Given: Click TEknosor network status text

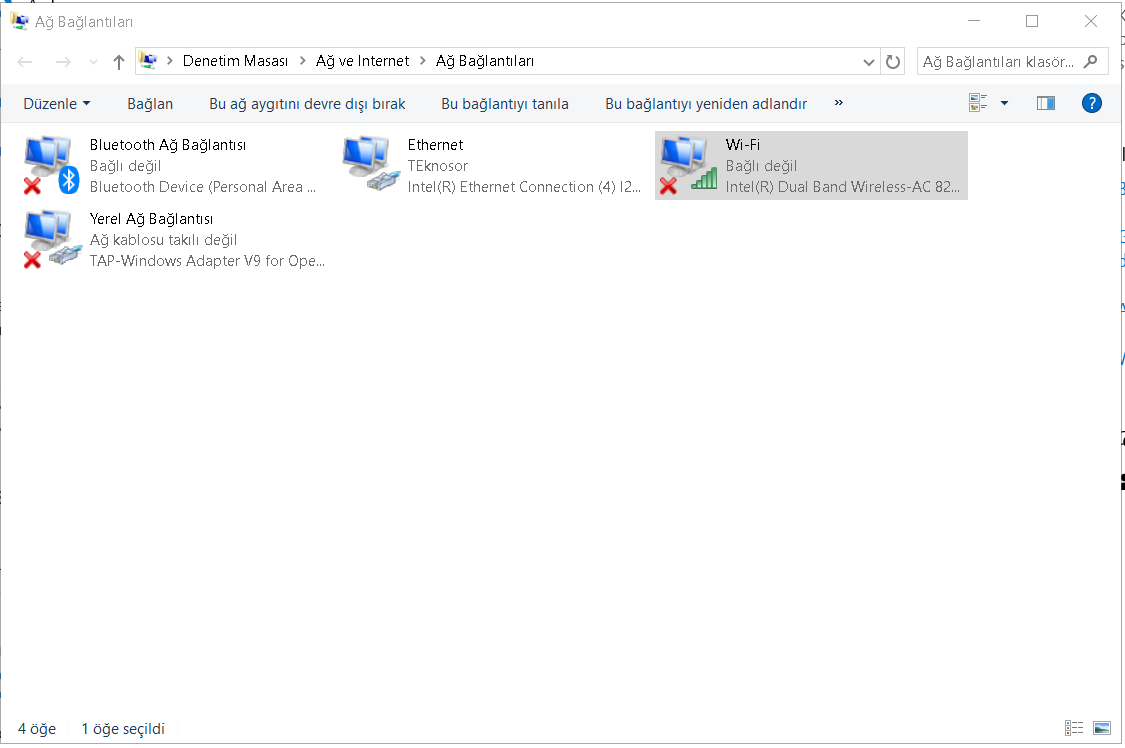Looking at the screenshot, I should click(438, 166).
